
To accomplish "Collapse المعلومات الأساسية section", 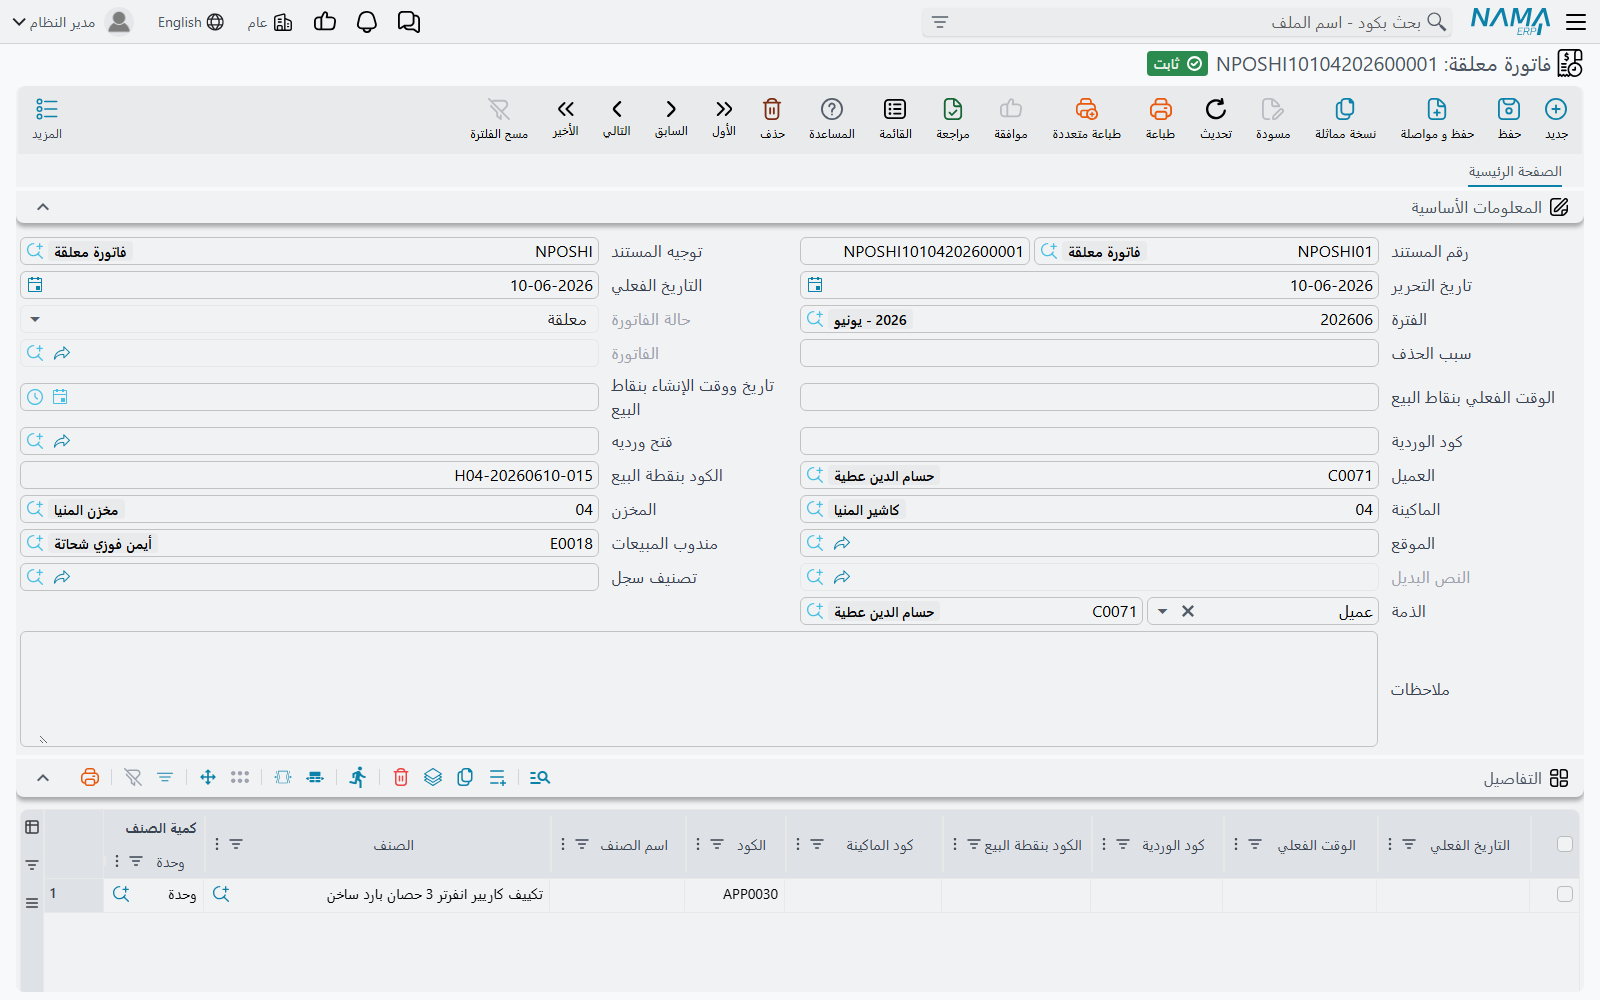I will [x=43, y=207].
